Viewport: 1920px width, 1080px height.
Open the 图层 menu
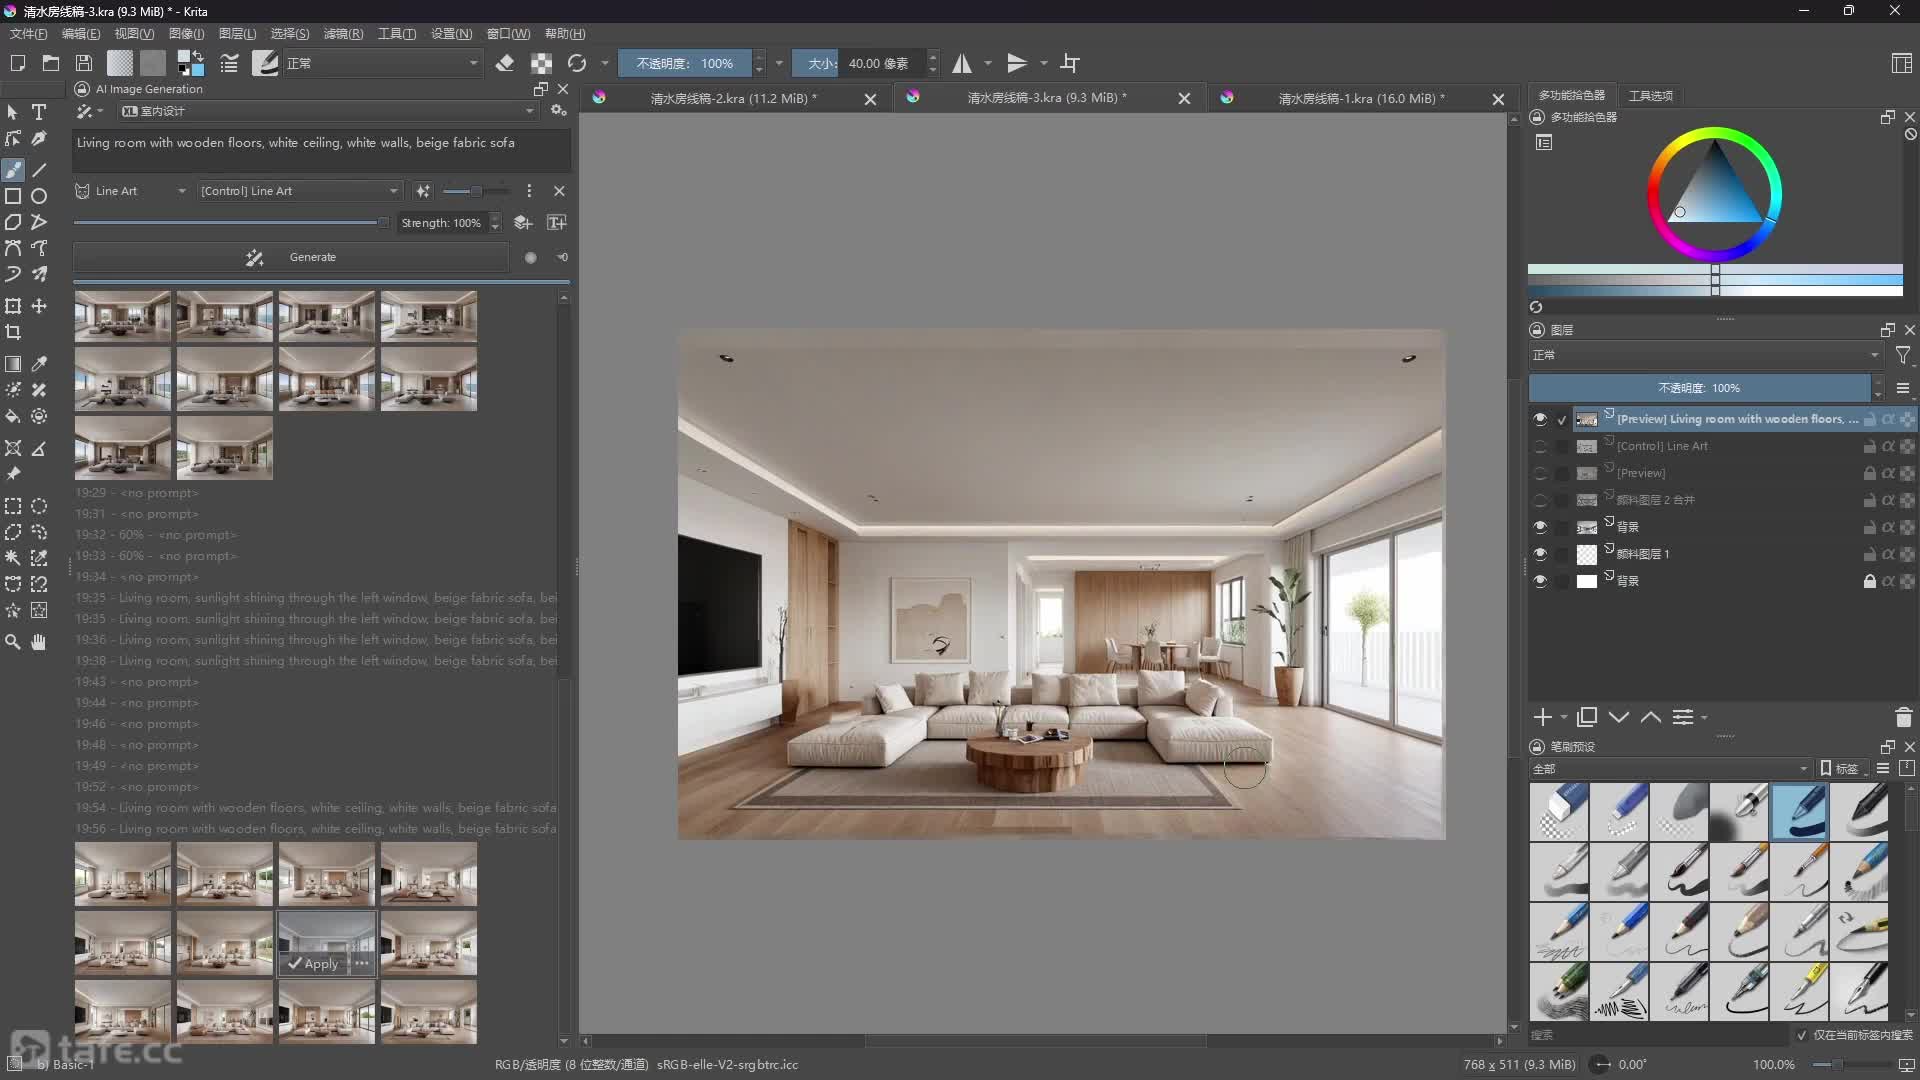[237, 34]
